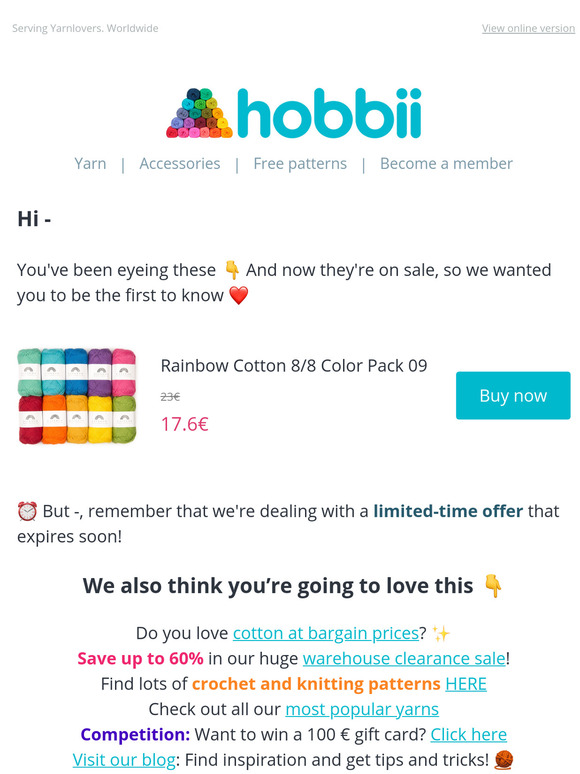Click the Buy now button

[513, 395]
